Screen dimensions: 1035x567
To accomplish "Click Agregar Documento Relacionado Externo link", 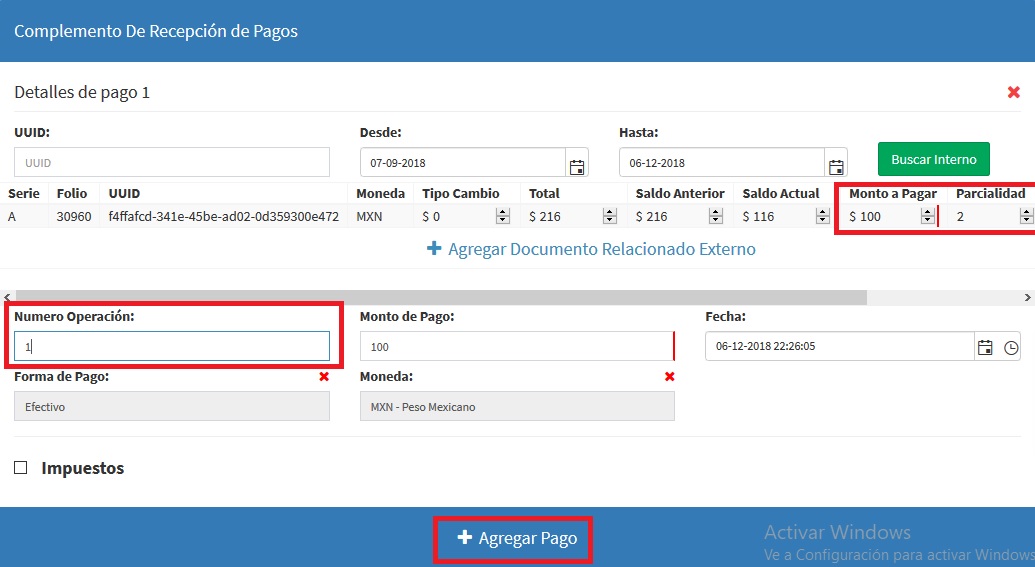I will 601,249.
